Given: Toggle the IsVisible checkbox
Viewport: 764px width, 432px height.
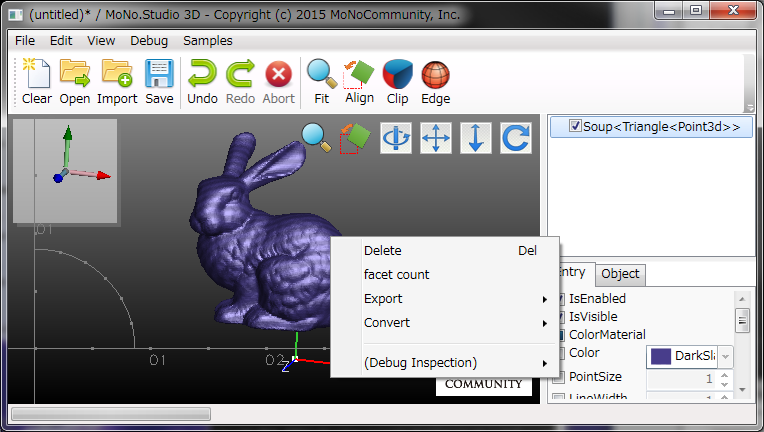Looking at the screenshot, I should click(x=560, y=317).
